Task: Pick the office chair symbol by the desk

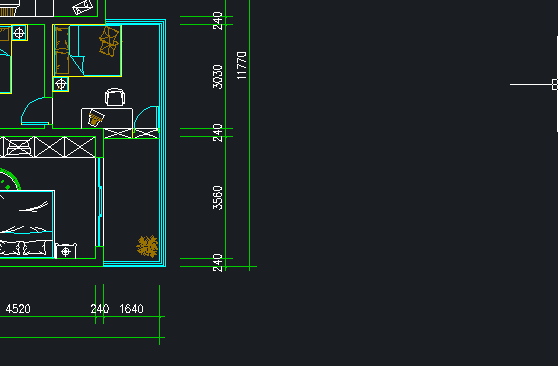Action: click(115, 97)
